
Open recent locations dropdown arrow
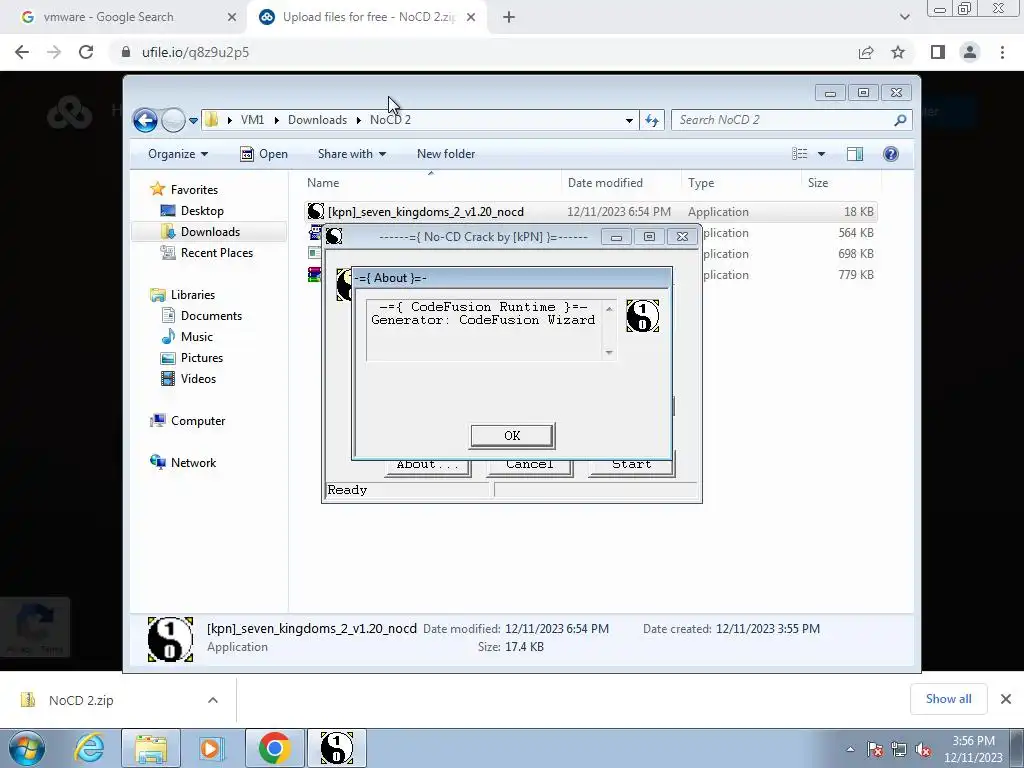(193, 121)
